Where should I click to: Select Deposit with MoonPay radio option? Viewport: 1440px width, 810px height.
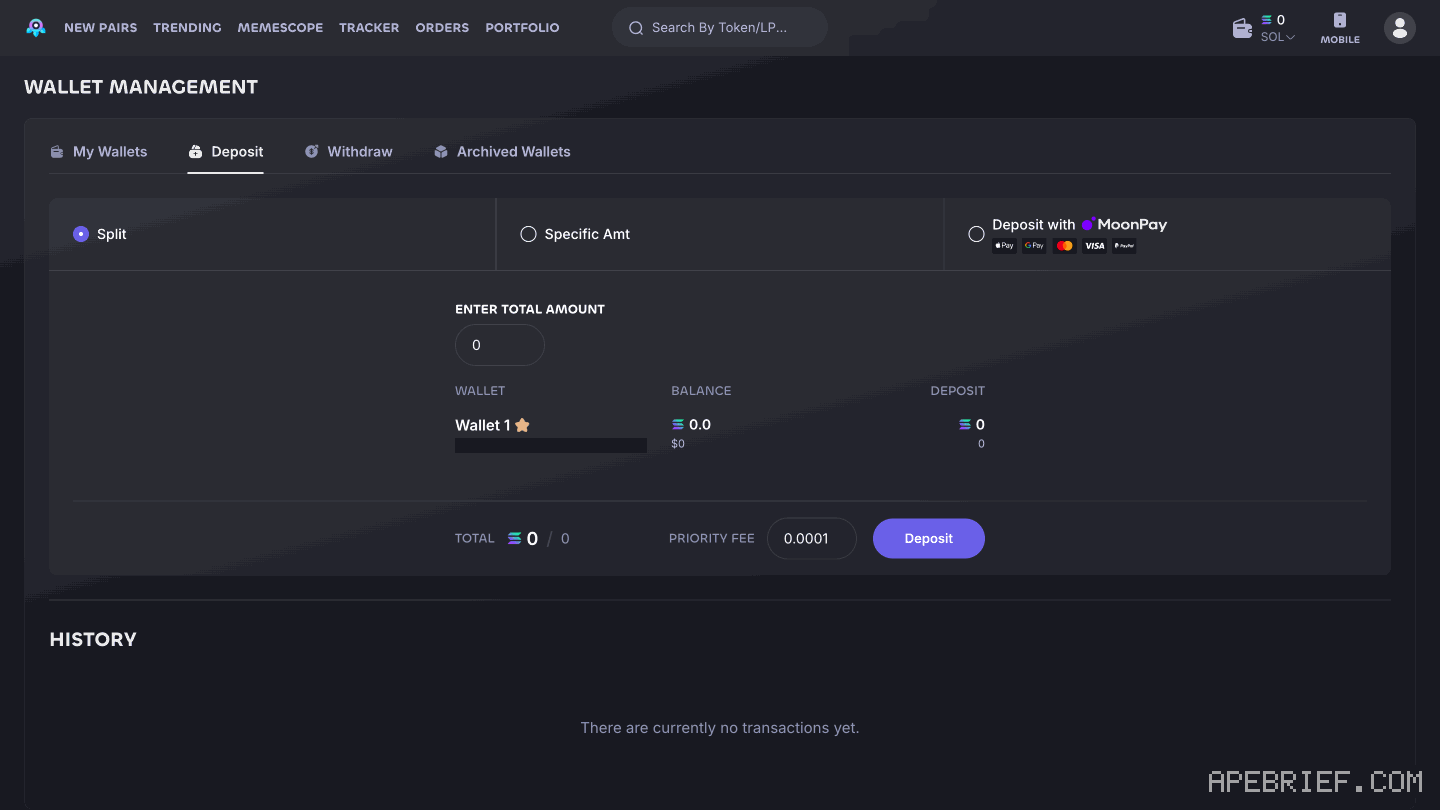click(x=976, y=234)
